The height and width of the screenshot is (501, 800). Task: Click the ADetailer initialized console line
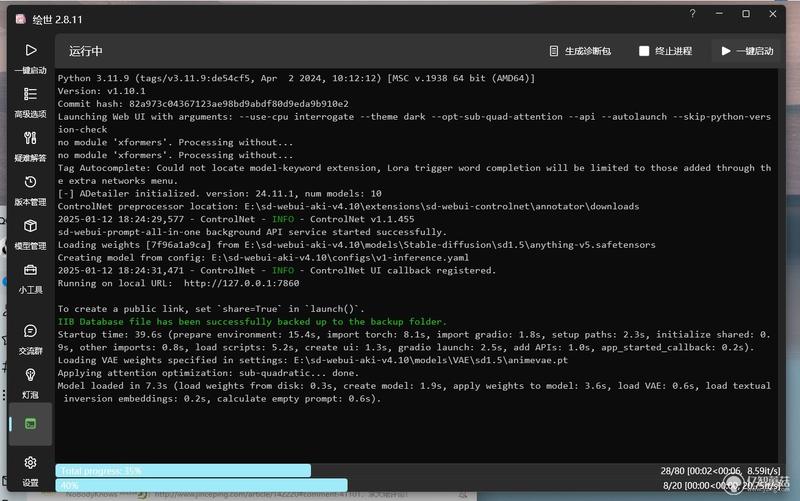[219, 193]
